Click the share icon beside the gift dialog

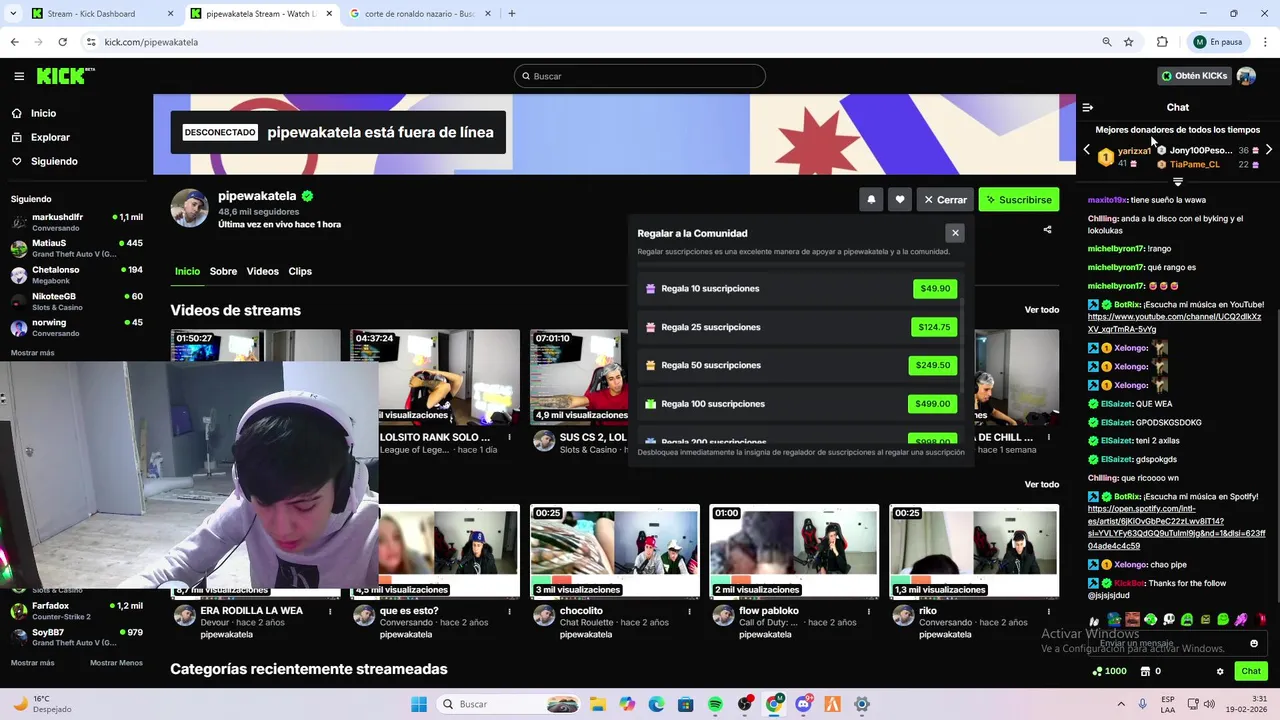click(x=1047, y=230)
